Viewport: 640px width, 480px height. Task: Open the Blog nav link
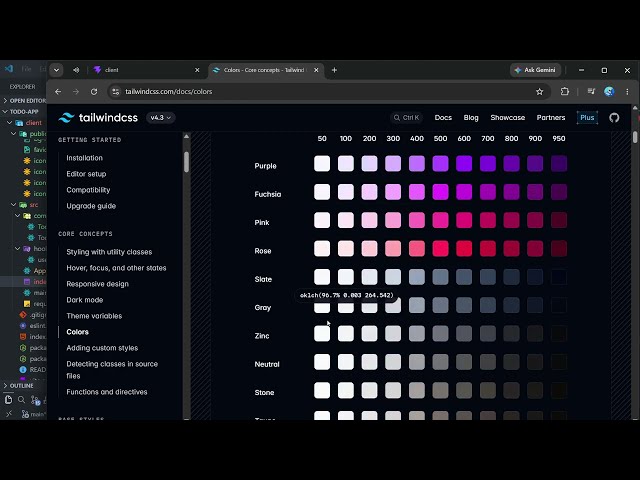tap(471, 118)
